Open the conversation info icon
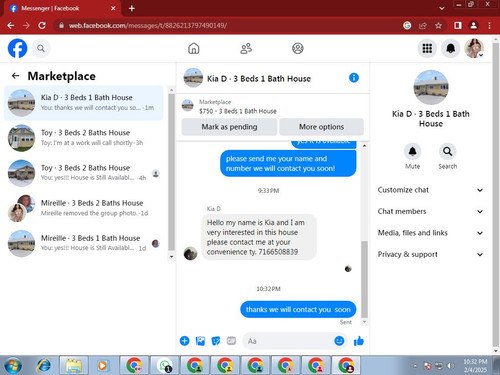 point(354,78)
